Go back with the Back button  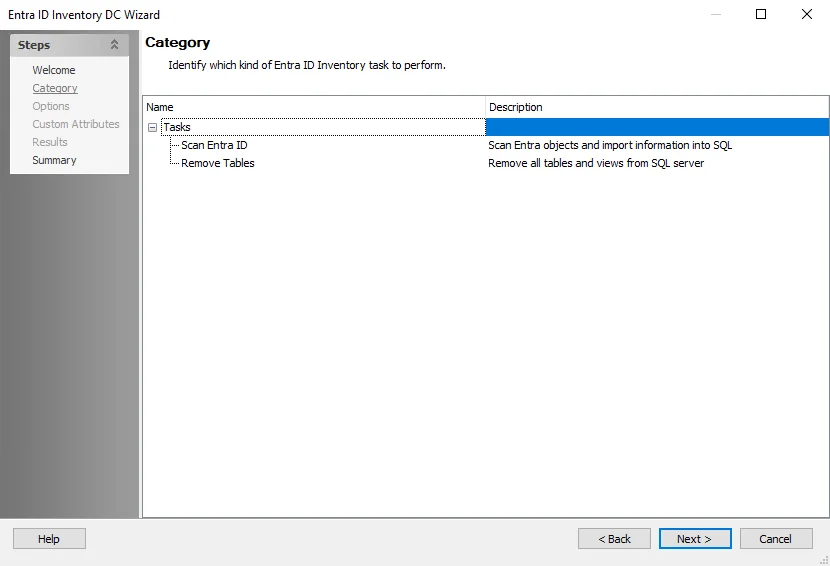click(614, 538)
